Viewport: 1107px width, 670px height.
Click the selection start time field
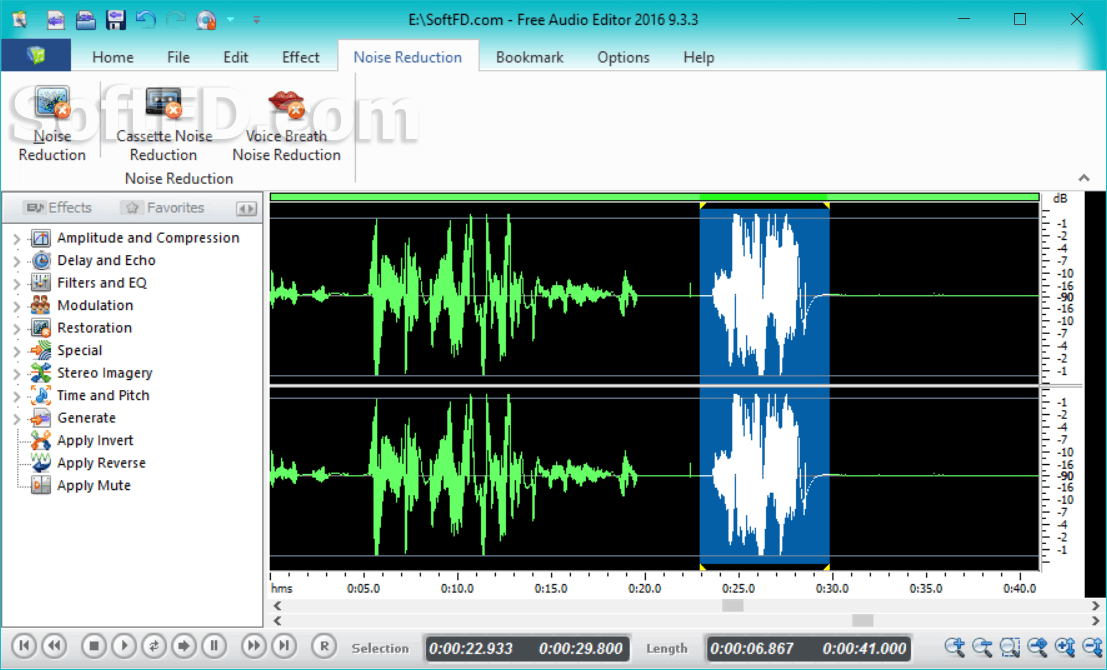tap(471, 648)
